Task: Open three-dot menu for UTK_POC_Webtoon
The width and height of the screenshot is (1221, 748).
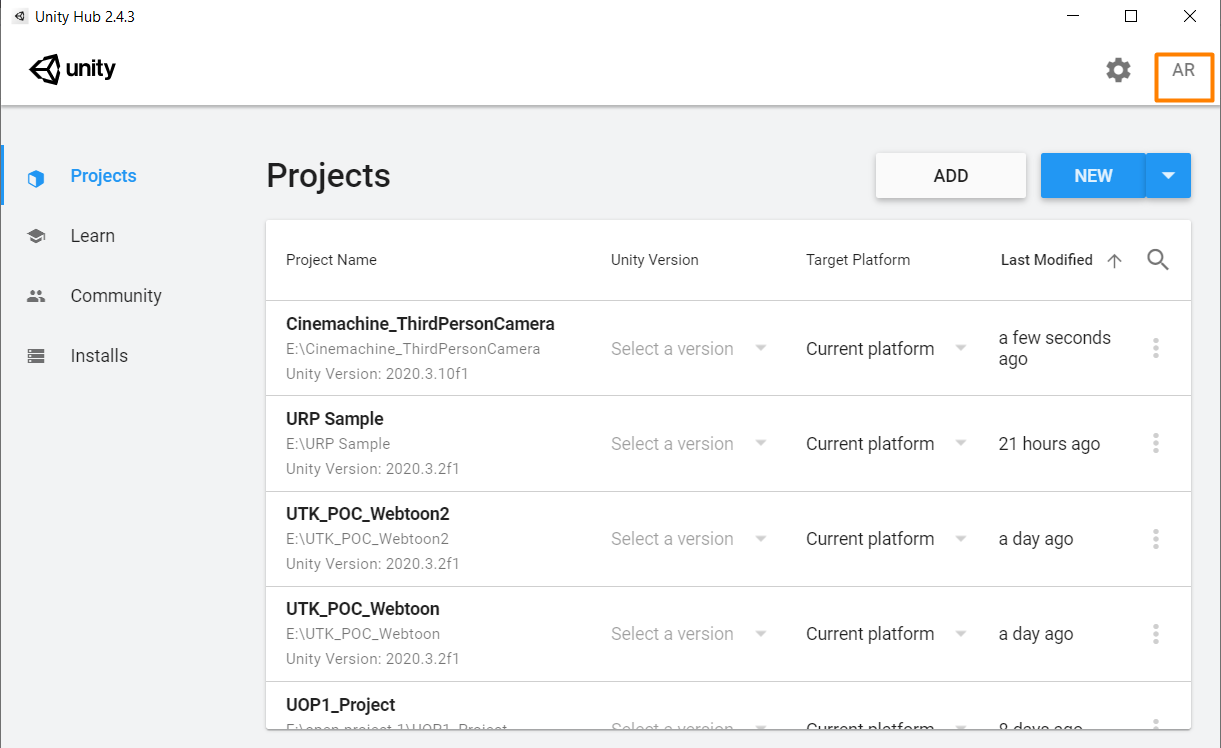Action: [x=1156, y=634]
